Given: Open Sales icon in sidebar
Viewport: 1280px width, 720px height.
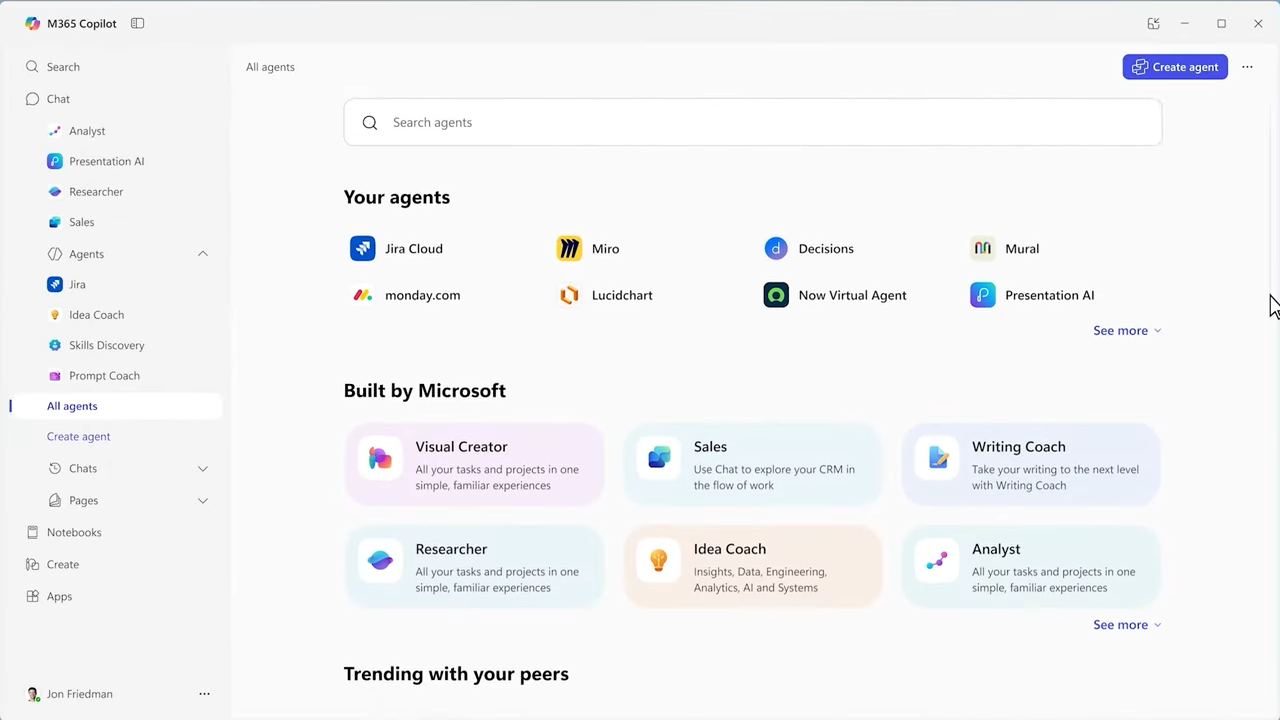Looking at the screenshot, I should click(55, 222).
